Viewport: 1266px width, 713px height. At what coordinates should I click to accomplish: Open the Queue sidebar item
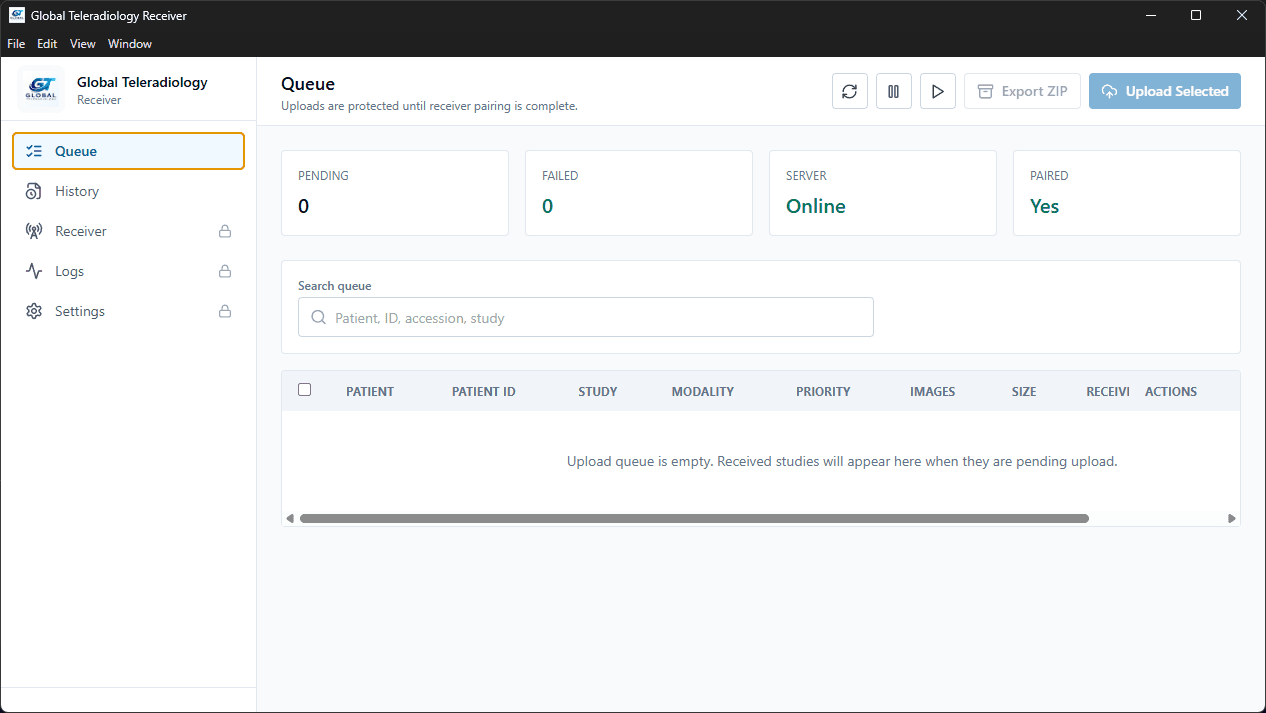click(x=128, y=151)
